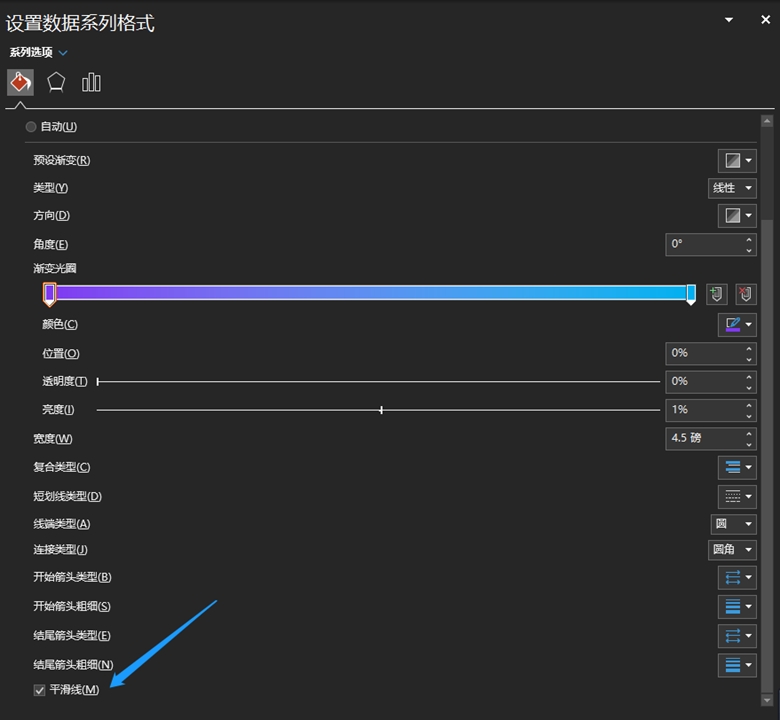This screenshot has height=720, width=780.
Task: Switch to the Series Options bar chart tab
Action: tap(91, 82)
